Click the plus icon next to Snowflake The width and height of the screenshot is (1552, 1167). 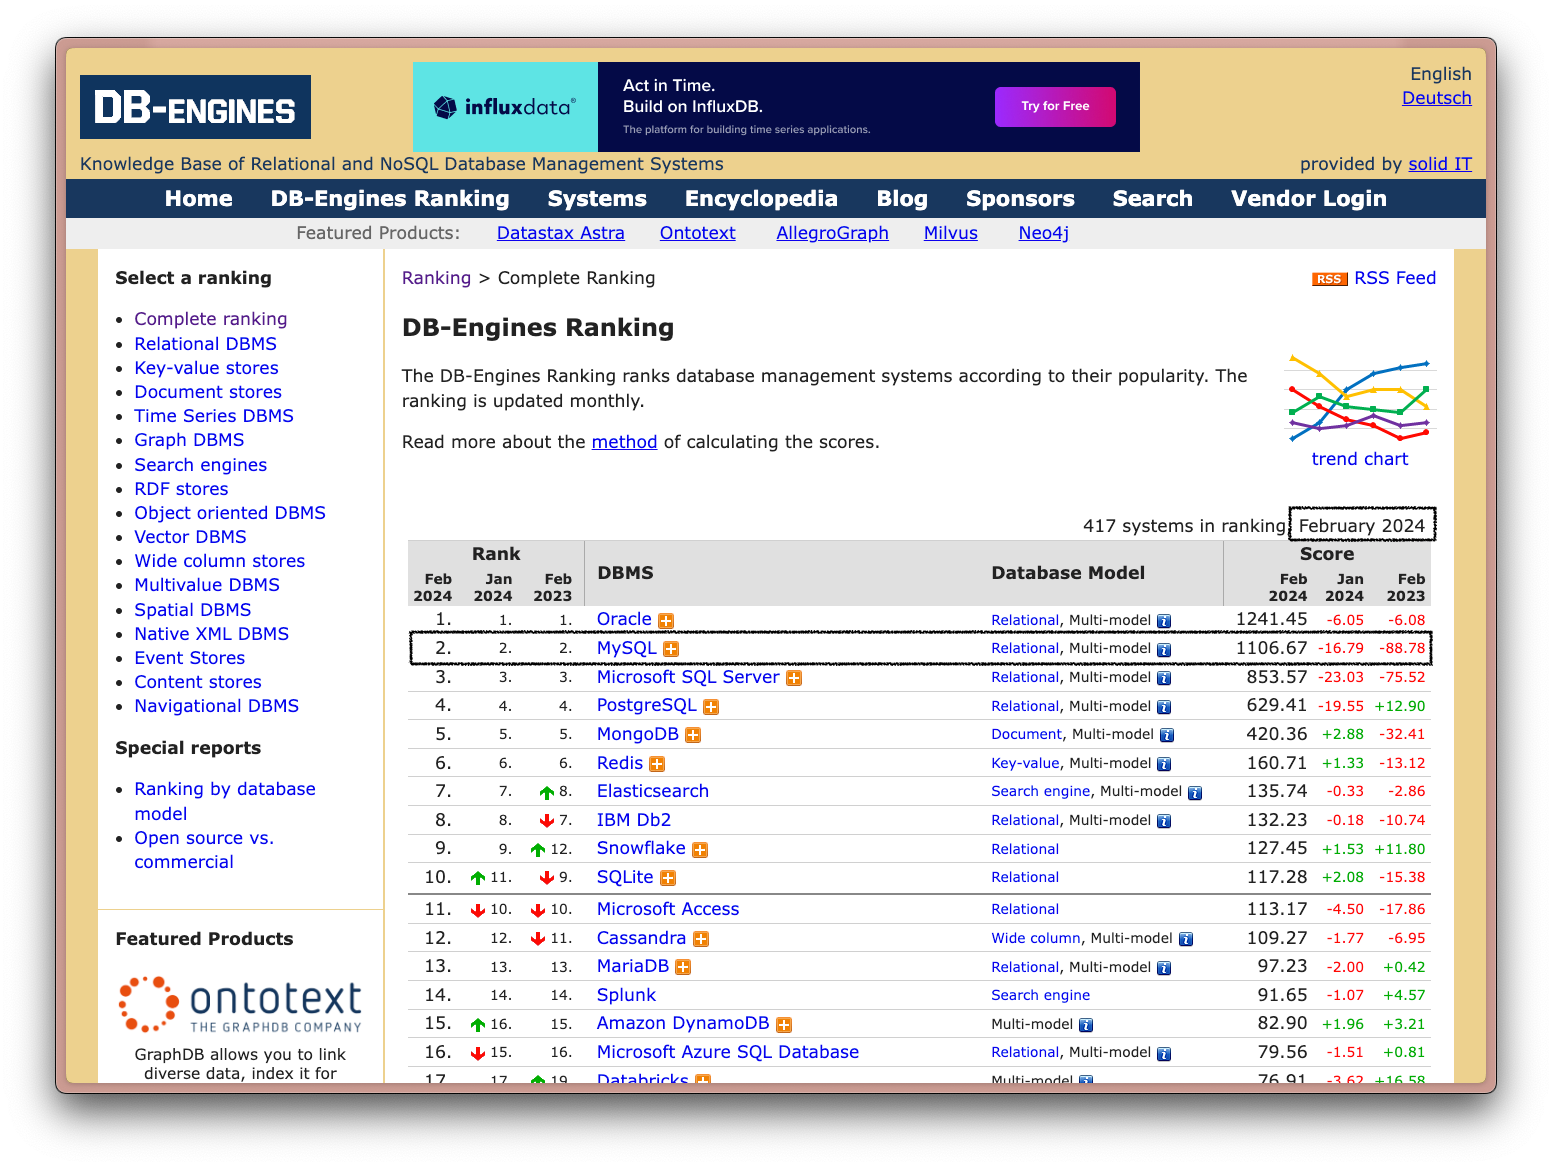[700, 850]
